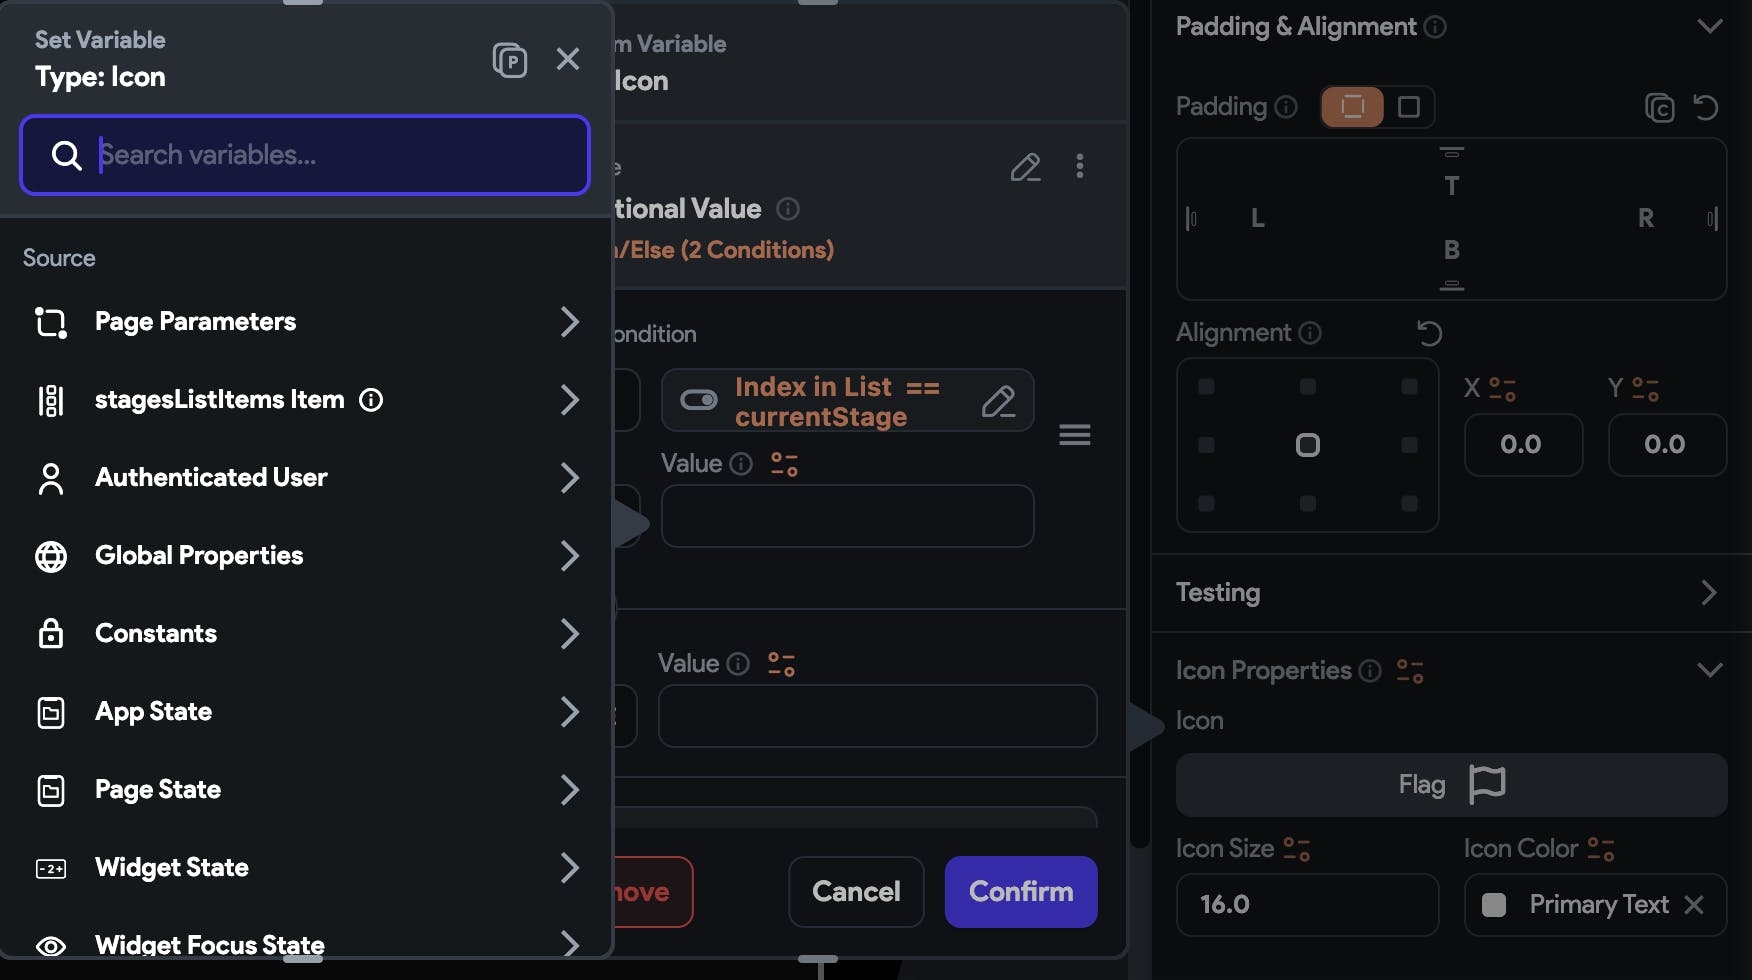Edit the Index in List condition
This screenshot has width=1752, height=980.
point(998,401)
